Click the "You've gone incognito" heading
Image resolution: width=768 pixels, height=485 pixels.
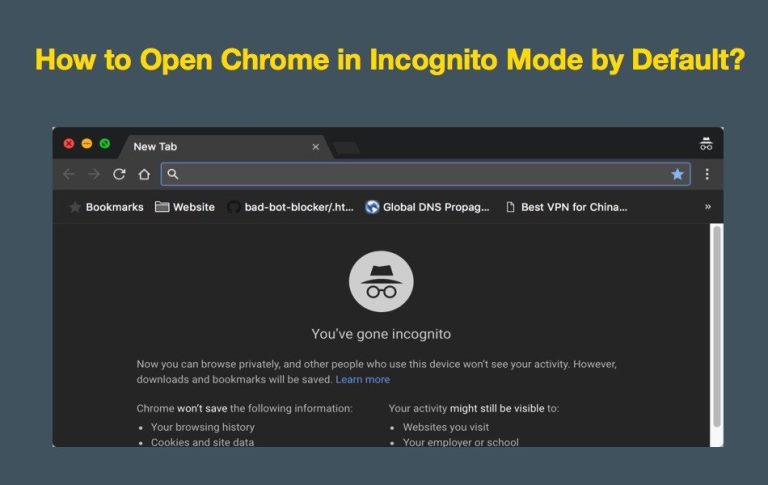point(381,334)
